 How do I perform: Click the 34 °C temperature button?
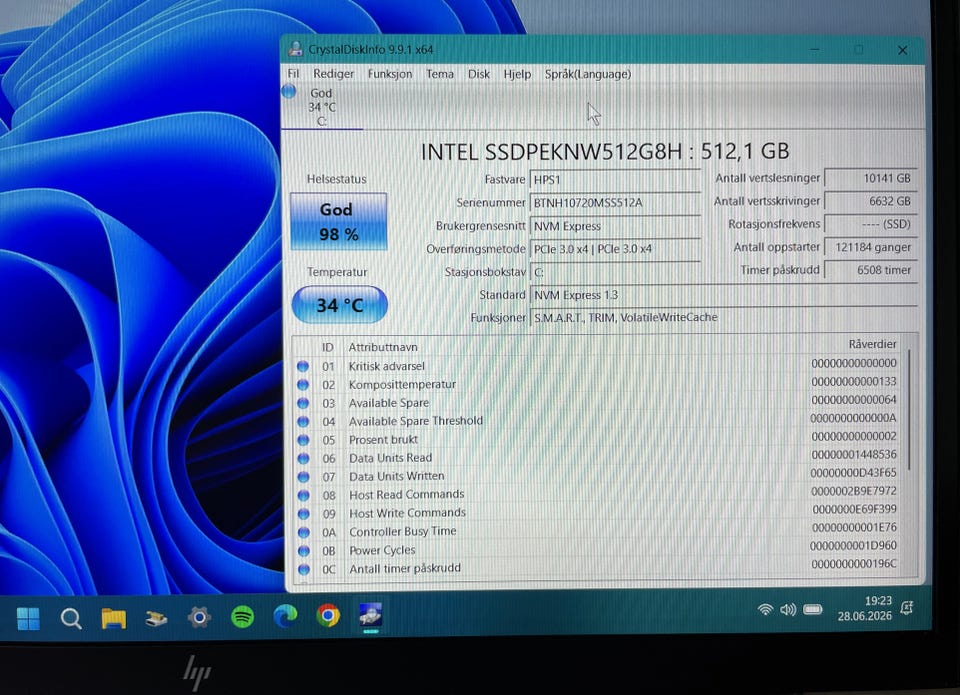(340, 304)
